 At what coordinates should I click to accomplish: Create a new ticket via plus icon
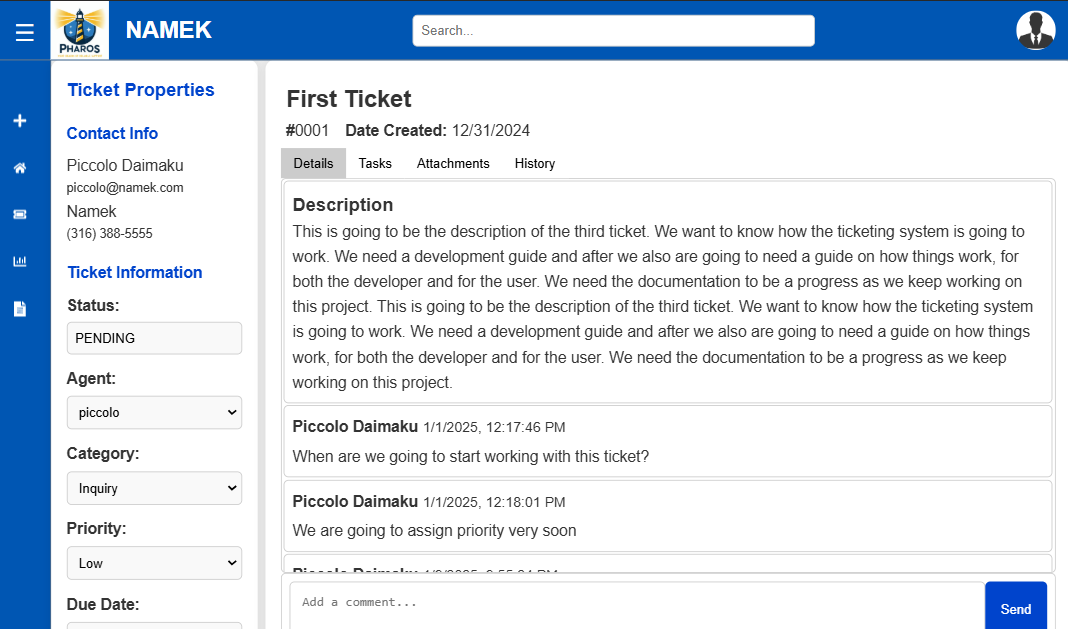point(19,120)
